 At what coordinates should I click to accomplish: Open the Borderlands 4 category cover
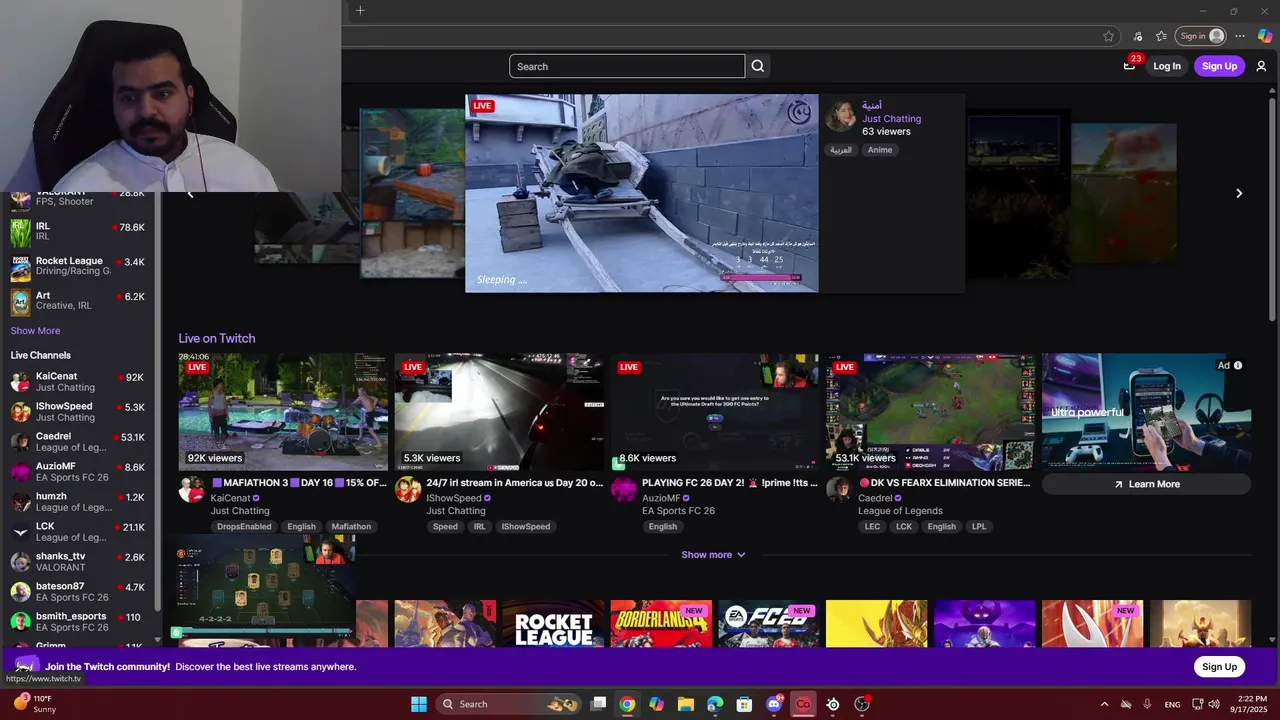coord(661,624)
